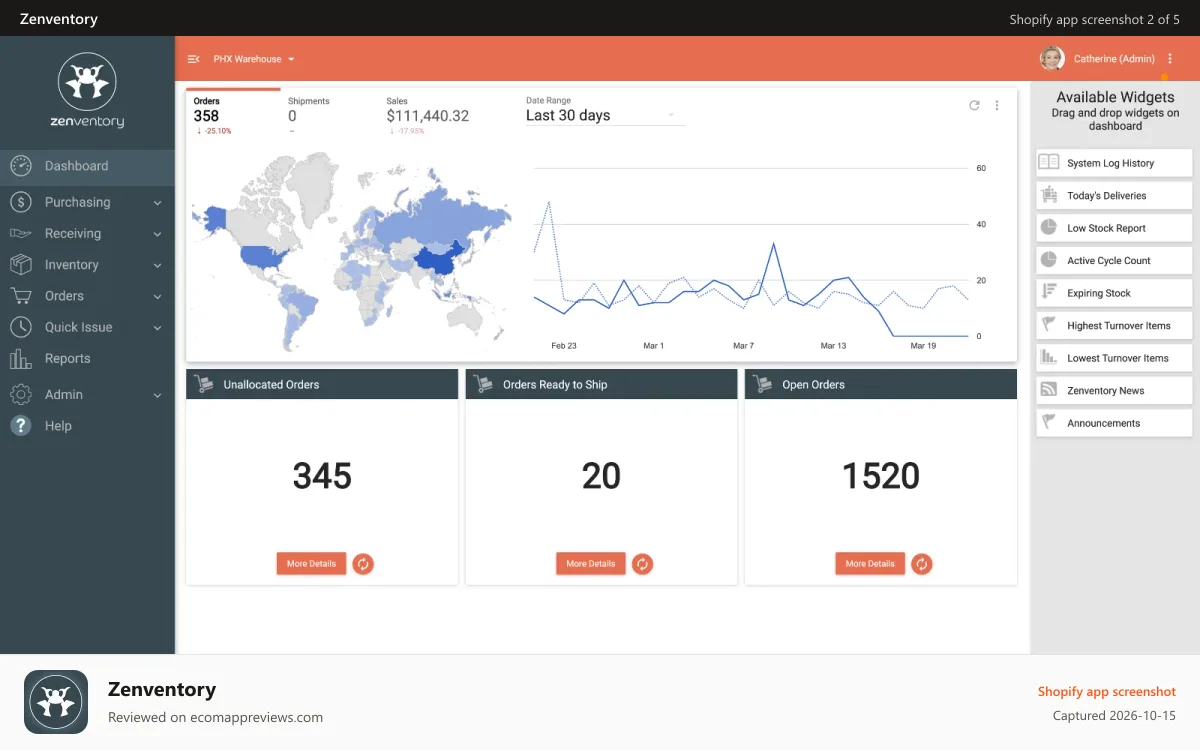Select the Today's Deliveries widget
Viewport: 1200px width, 750px height.
pos(1114,195)
